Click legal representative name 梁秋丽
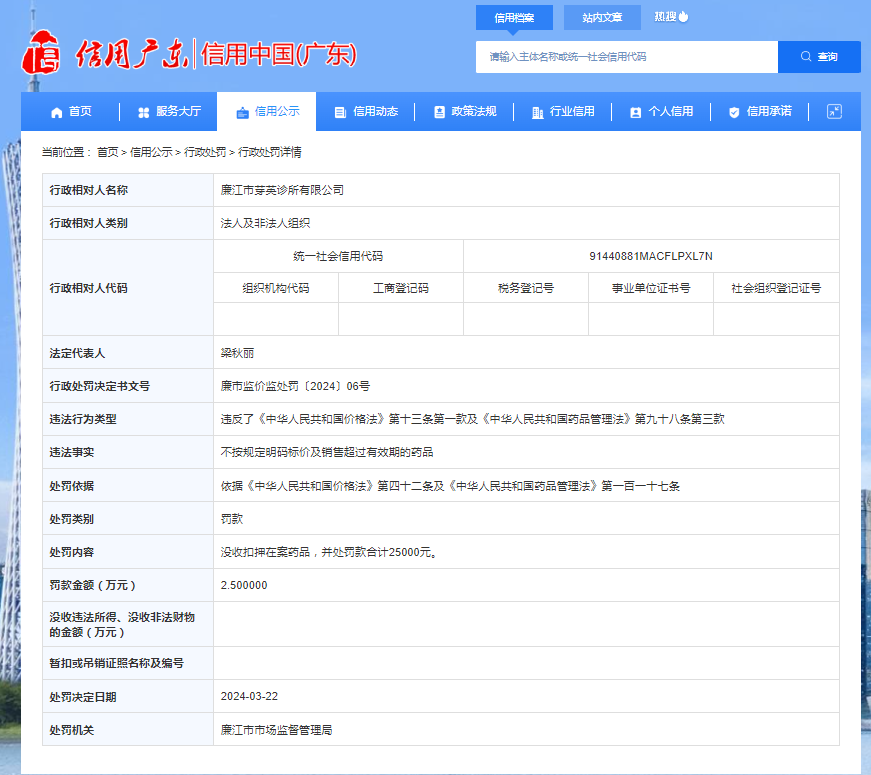The width and height of the screenshot is (871, 775). (237, 353)
